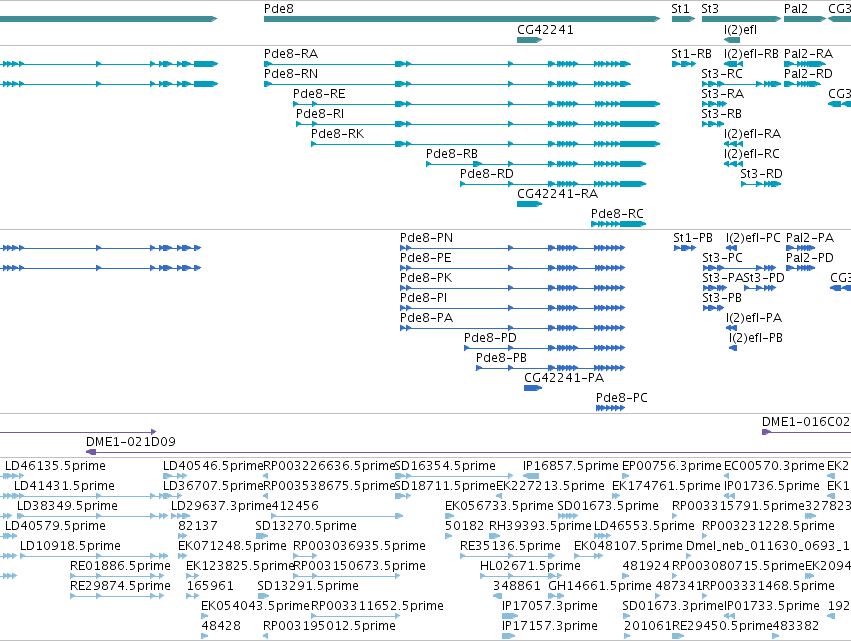Choose transcript Pde8-RB
This screenshot has width=851, height=641.
pos(536,164)
